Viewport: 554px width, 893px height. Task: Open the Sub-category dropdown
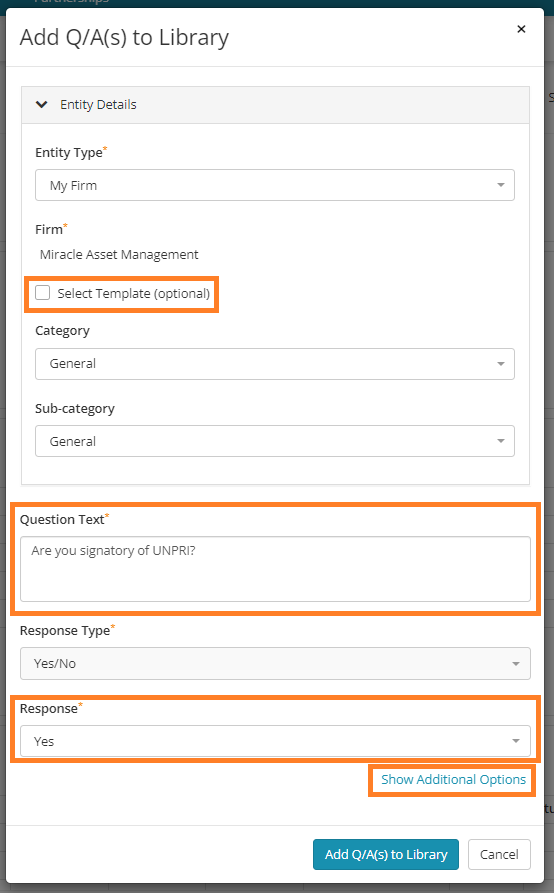click(x=275, y=441)
